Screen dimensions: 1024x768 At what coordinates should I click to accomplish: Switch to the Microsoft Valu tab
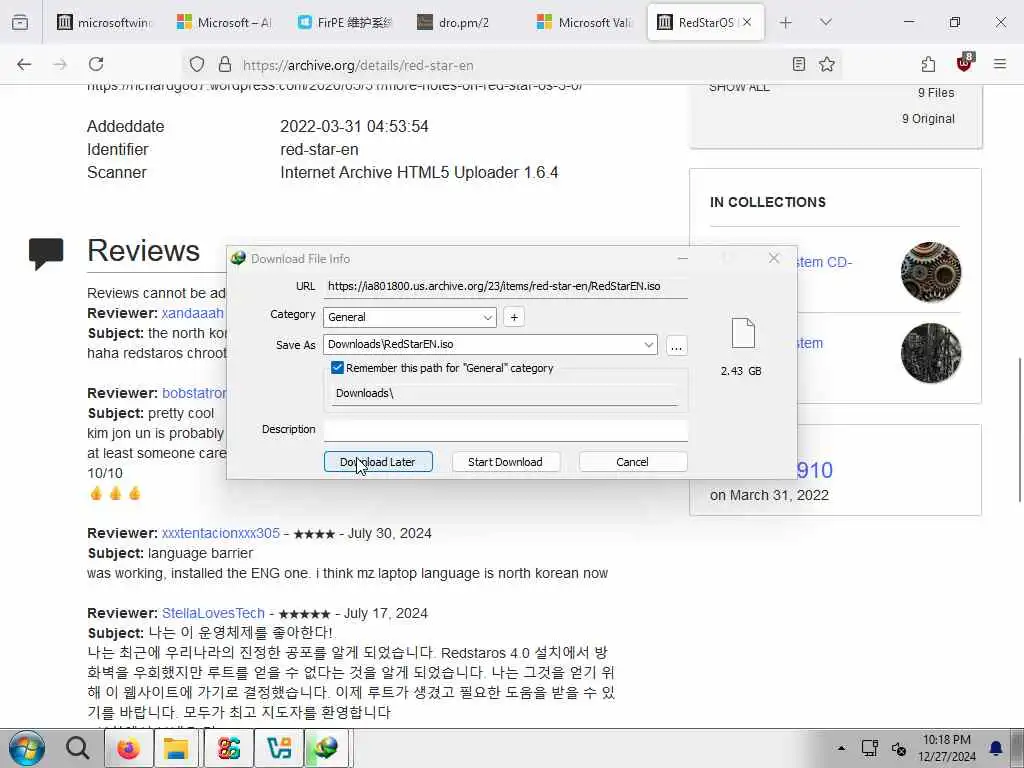[x=584, y=22]
